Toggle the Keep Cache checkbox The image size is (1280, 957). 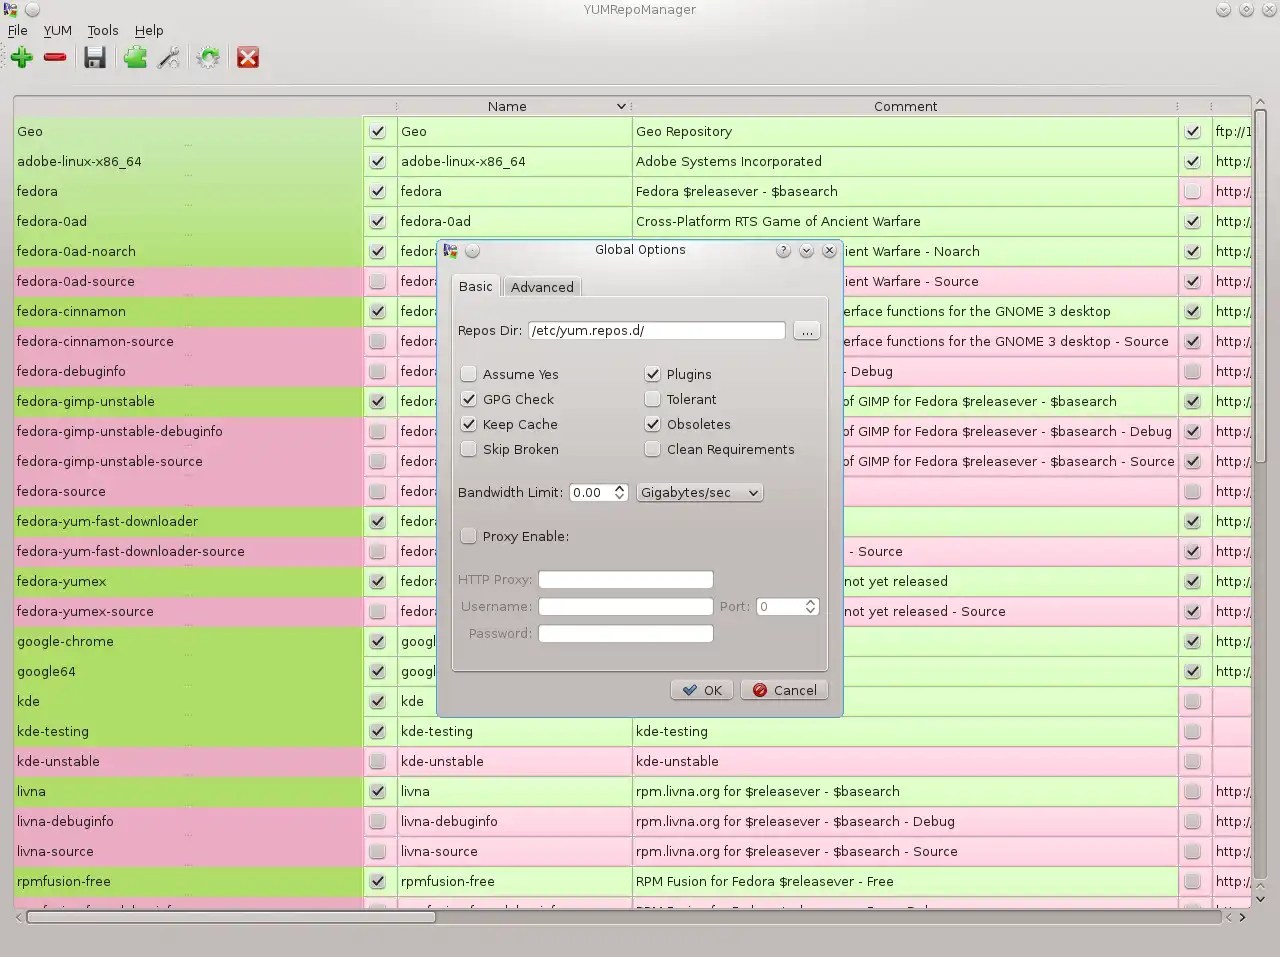coord(468,424)
